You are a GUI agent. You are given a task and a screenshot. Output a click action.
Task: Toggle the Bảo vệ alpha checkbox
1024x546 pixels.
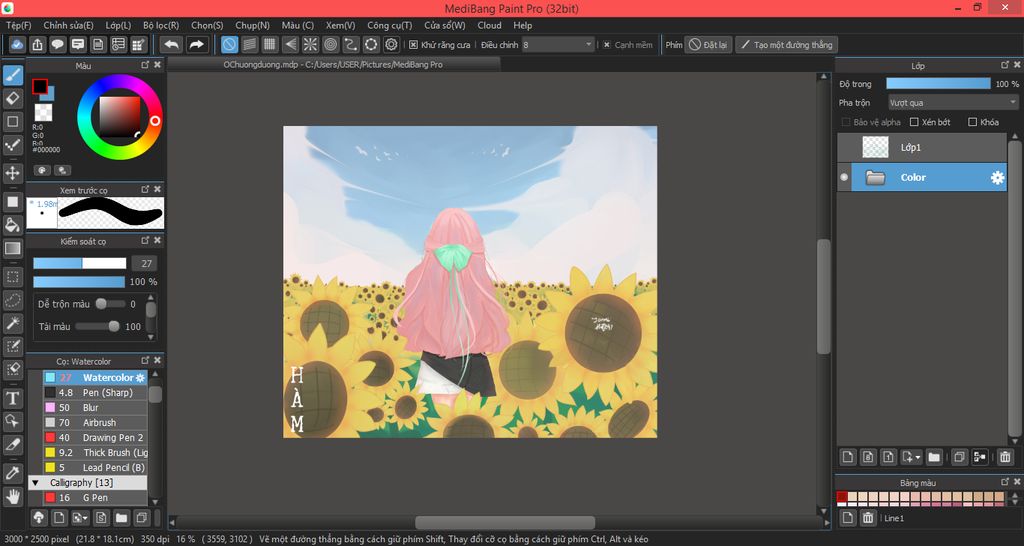point(846,122)
